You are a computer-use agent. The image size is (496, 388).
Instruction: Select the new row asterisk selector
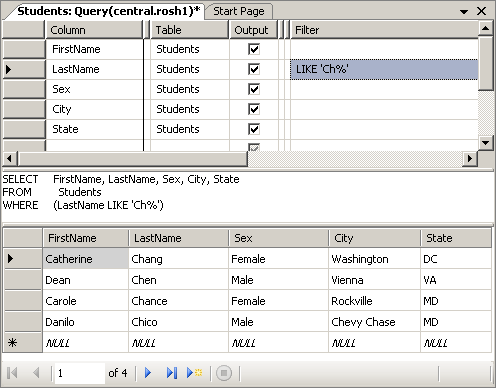[x=22, y=342]
